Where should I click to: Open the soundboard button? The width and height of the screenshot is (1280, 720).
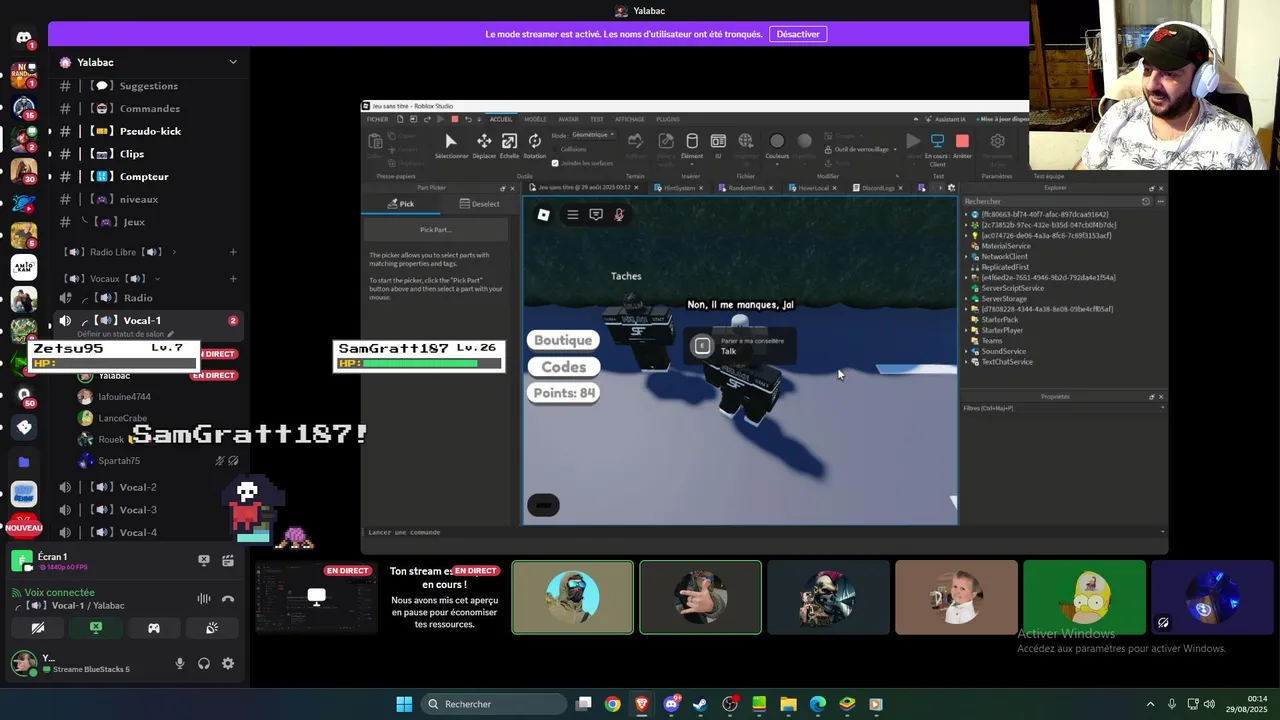212,628
